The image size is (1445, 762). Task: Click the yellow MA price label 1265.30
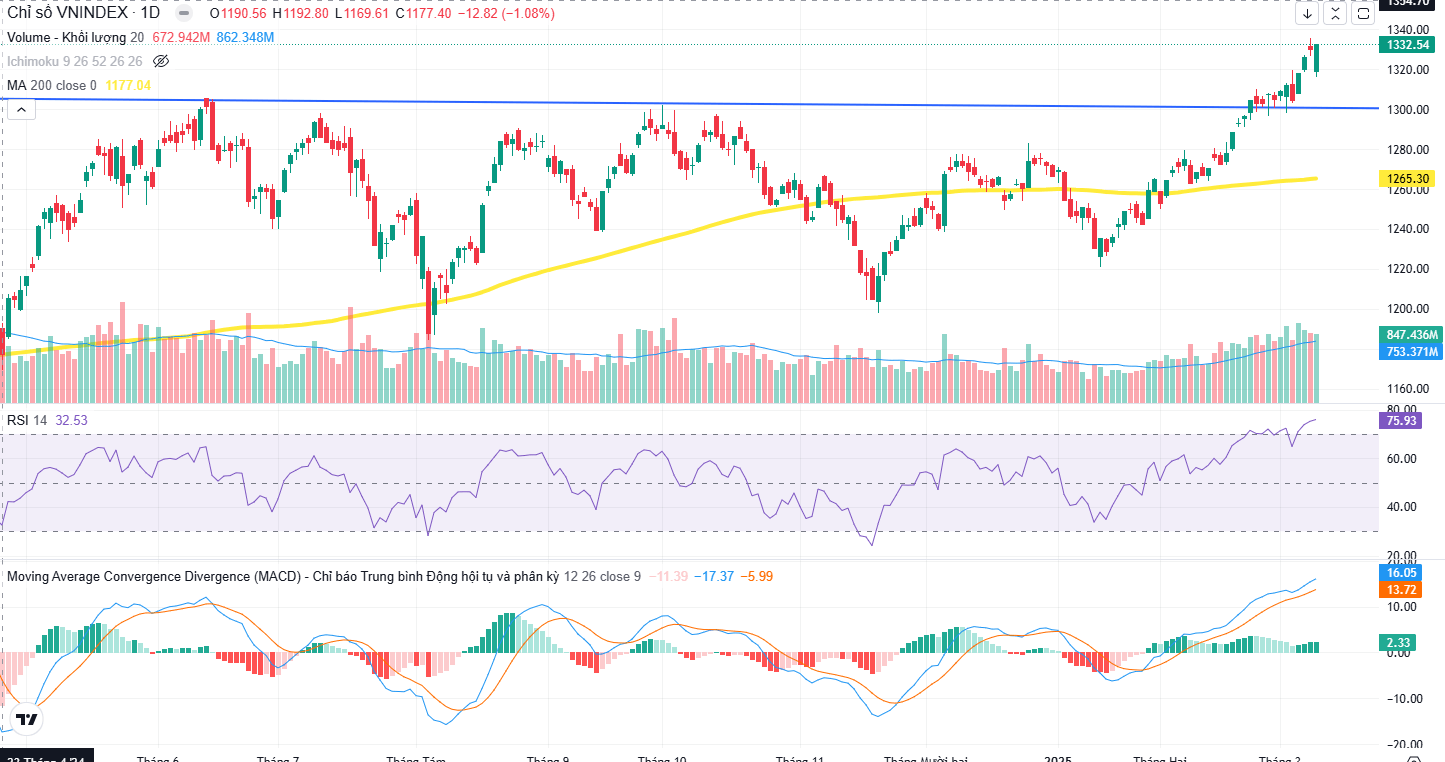(x=1408, y=178)
